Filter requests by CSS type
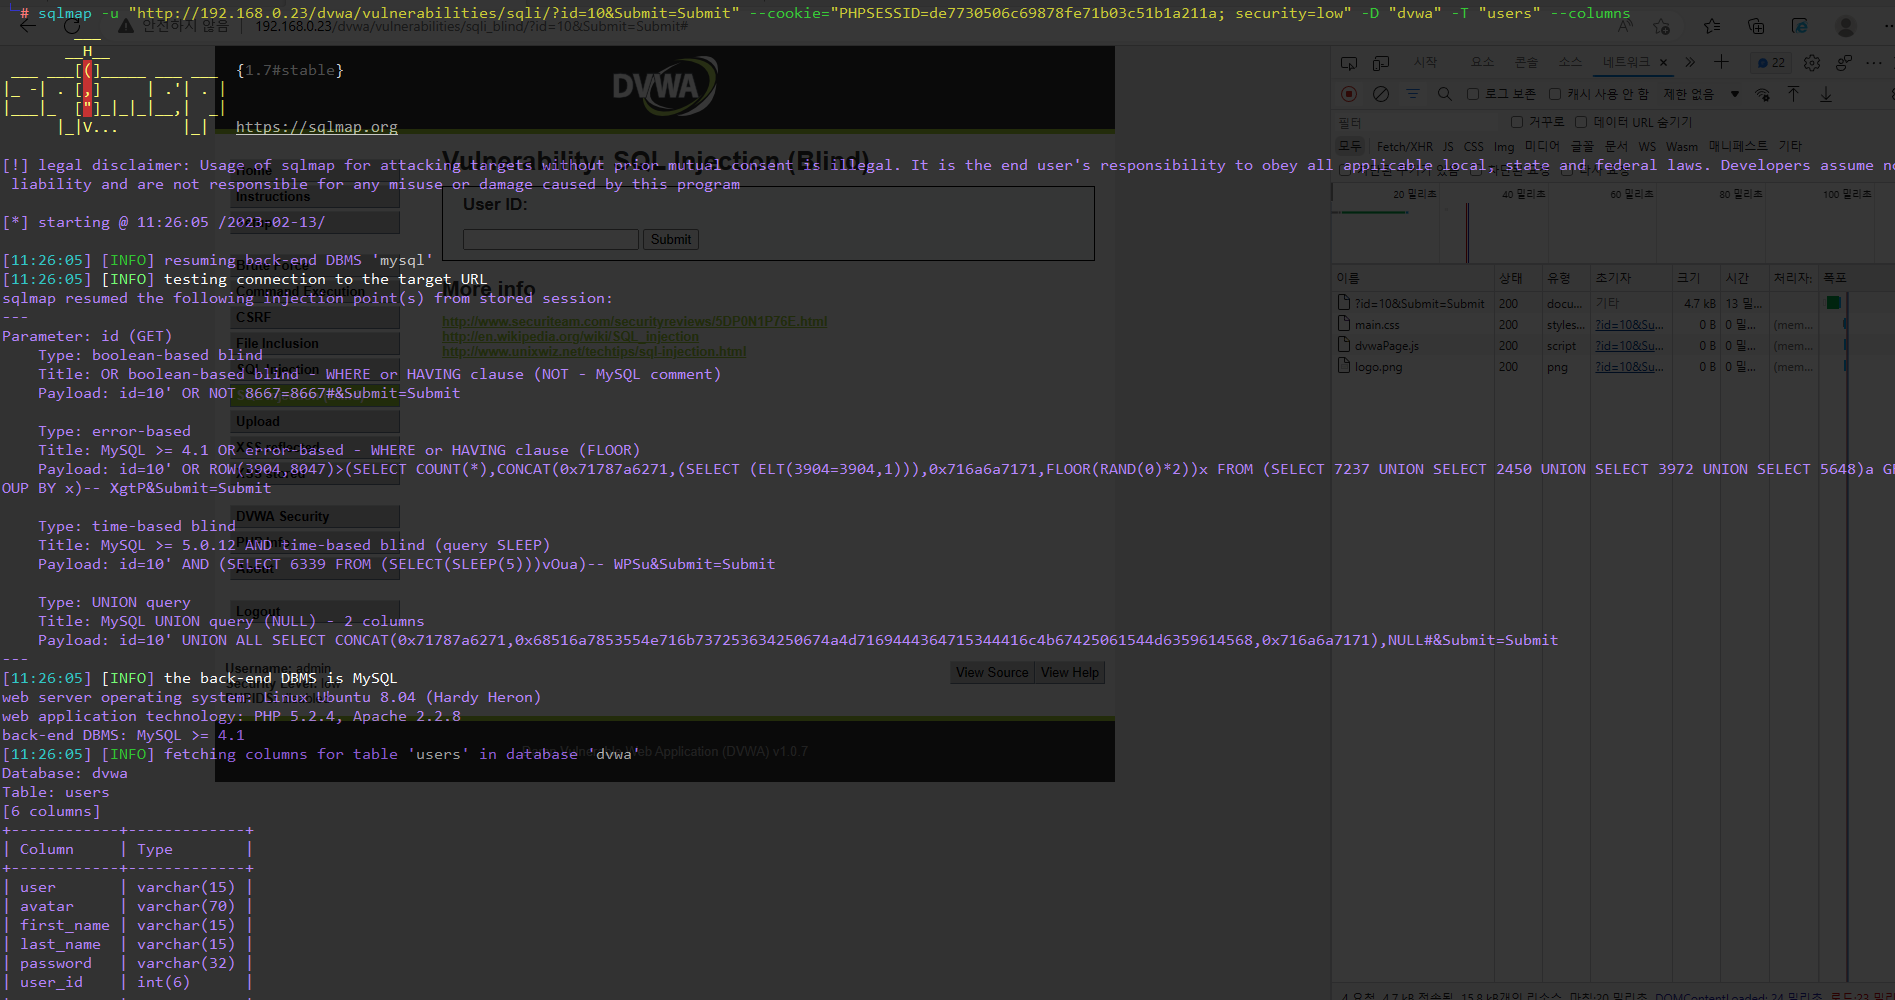This screenshot has width=1895, height=1000. (x=1474, y=147)
